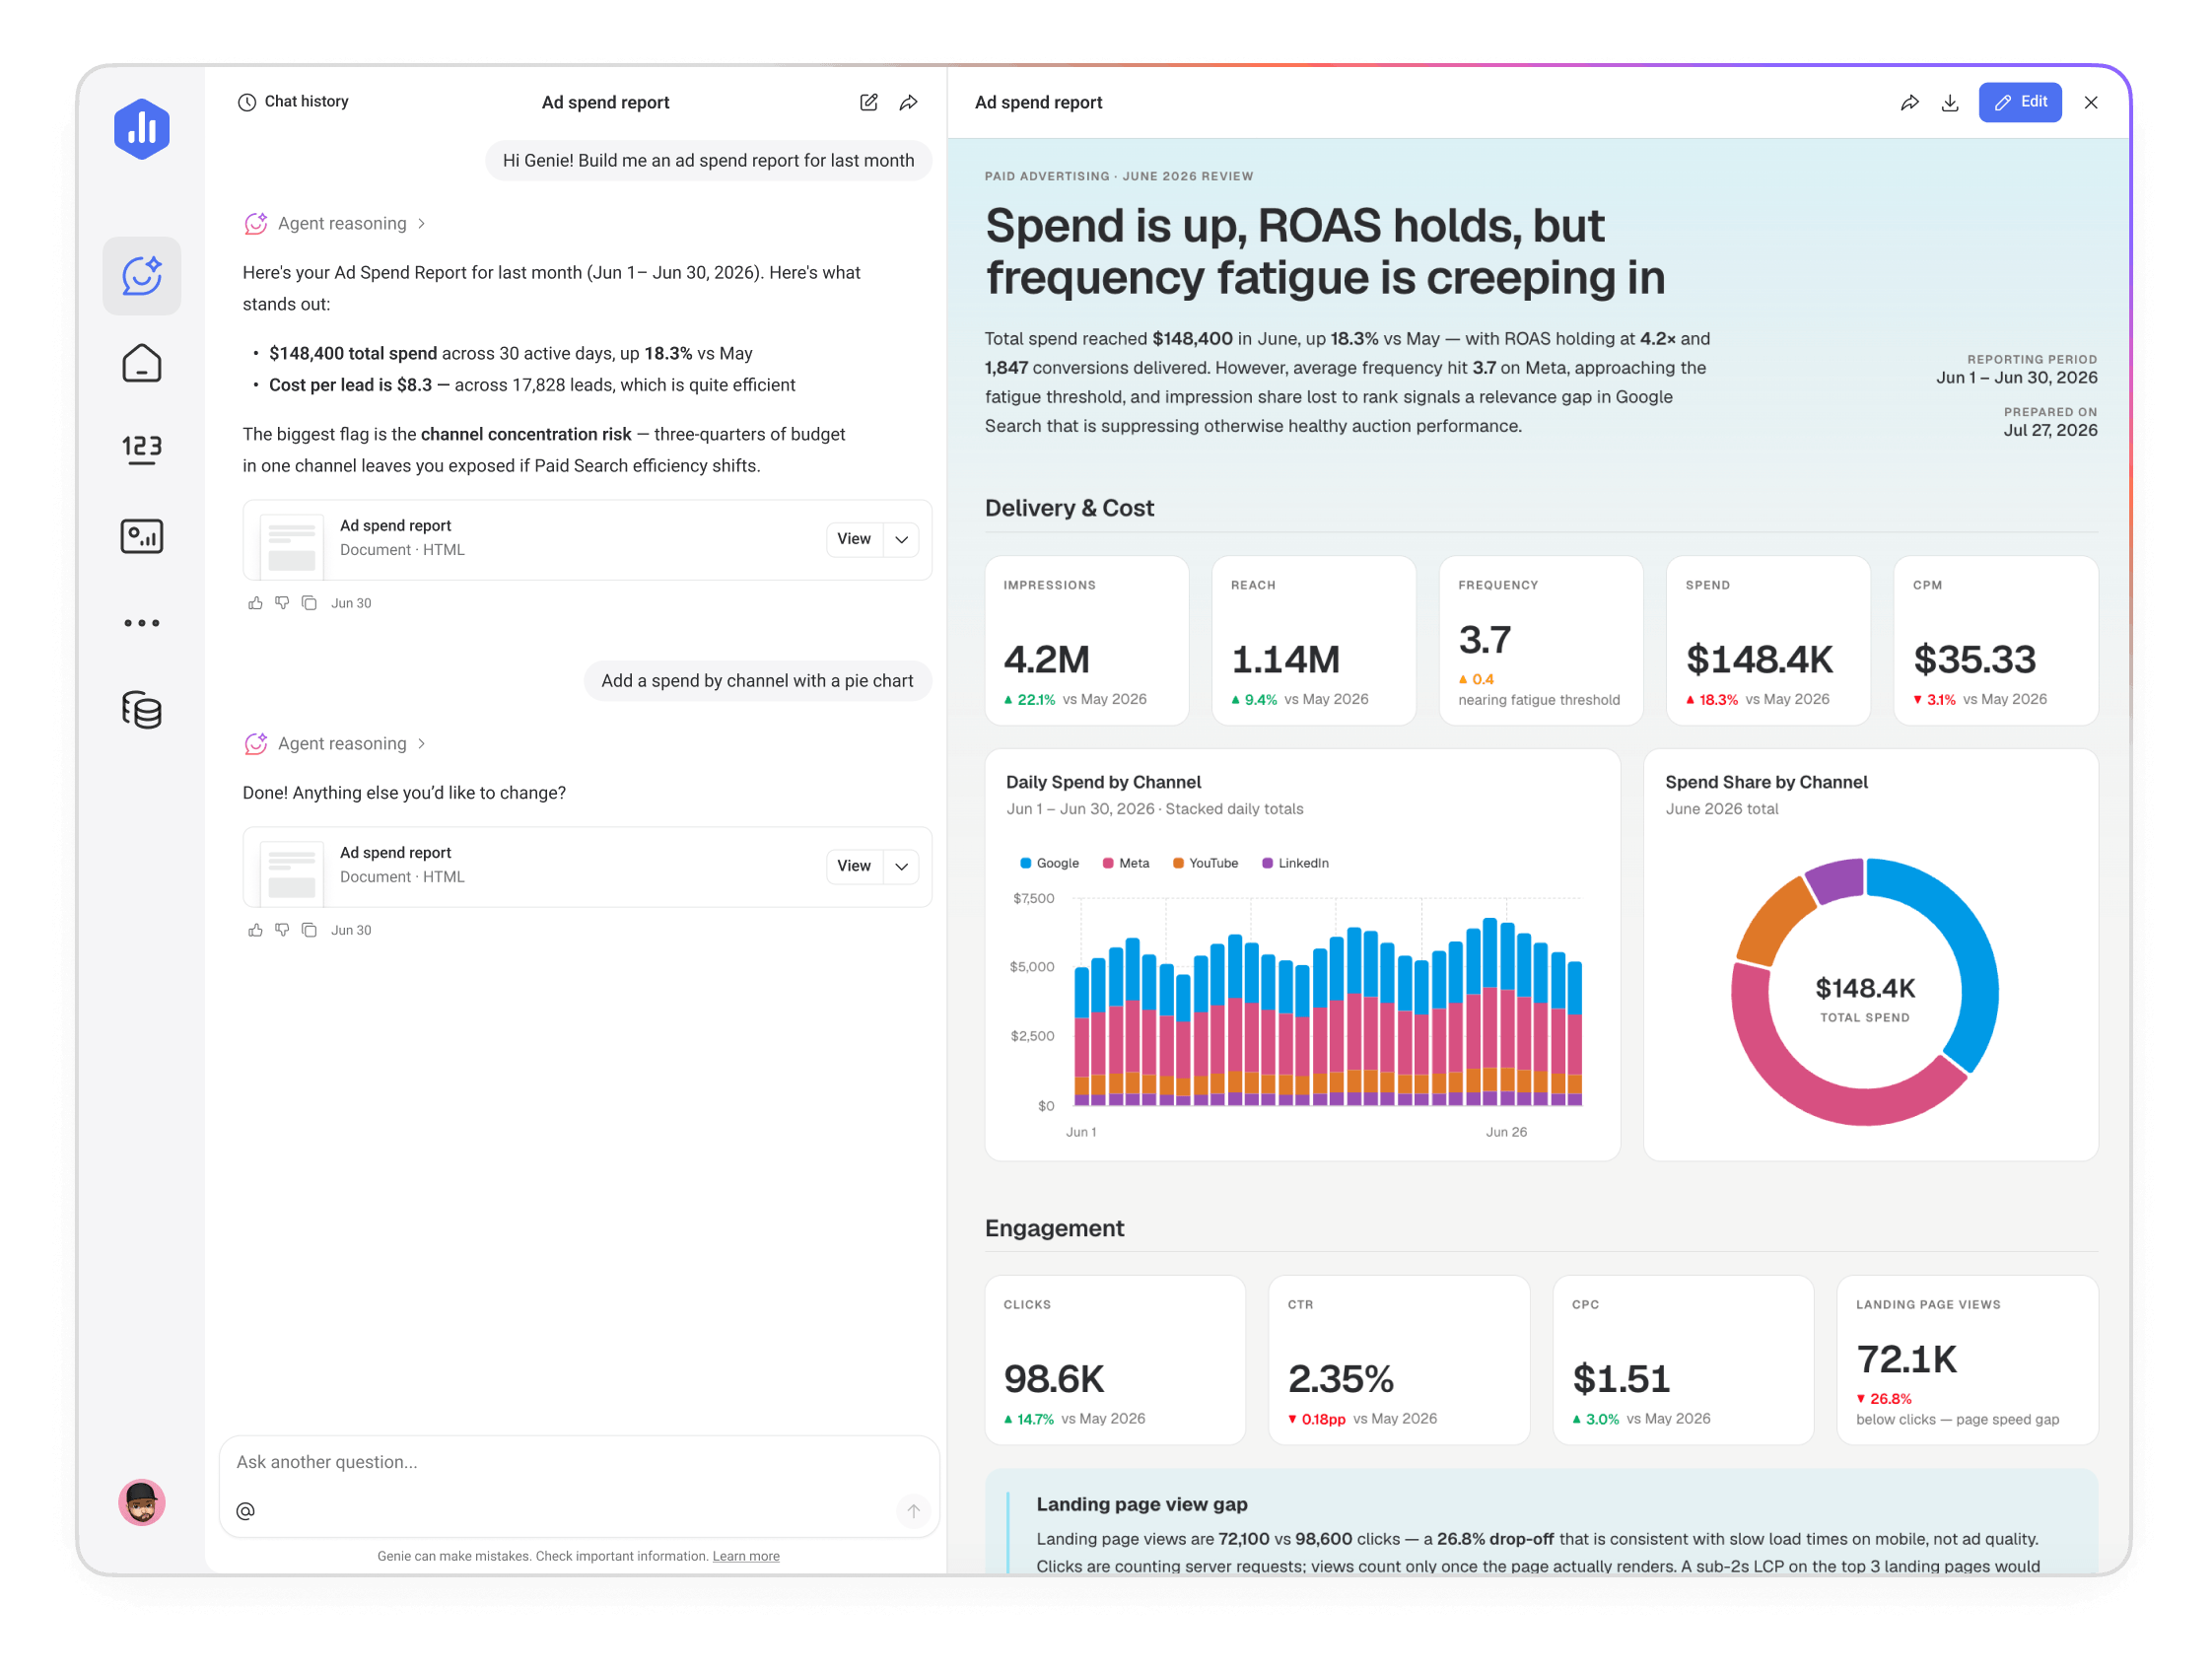Image resolution: width=2212 pixels, height=1672 pixels.
Task: Click purple LinkedIn segment of donut chart
Action: [1838, 880]
